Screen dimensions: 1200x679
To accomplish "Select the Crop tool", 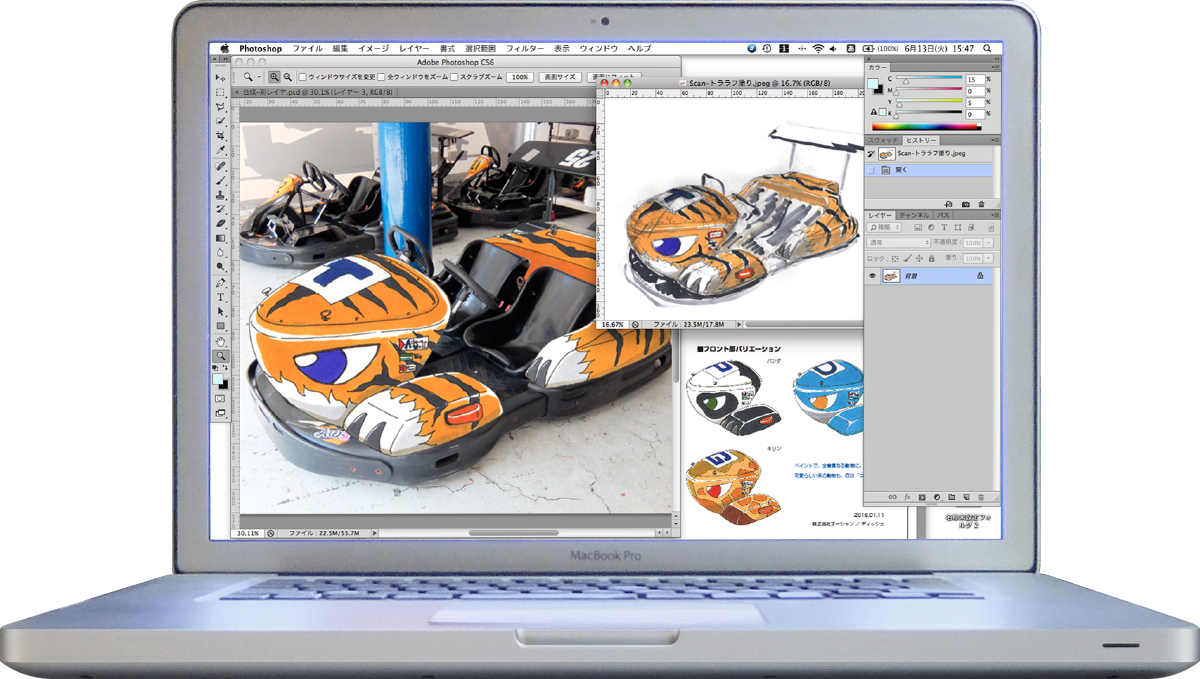I will [220, 135].
